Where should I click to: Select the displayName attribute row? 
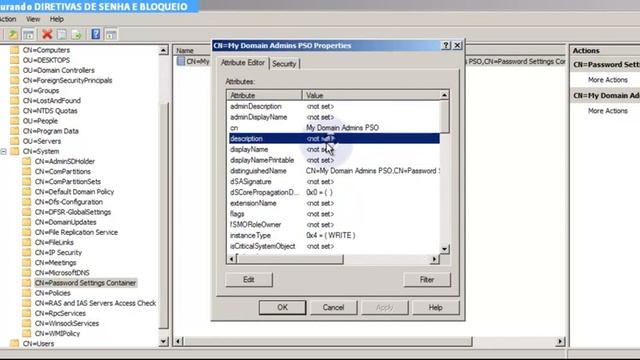click(334, 149)
